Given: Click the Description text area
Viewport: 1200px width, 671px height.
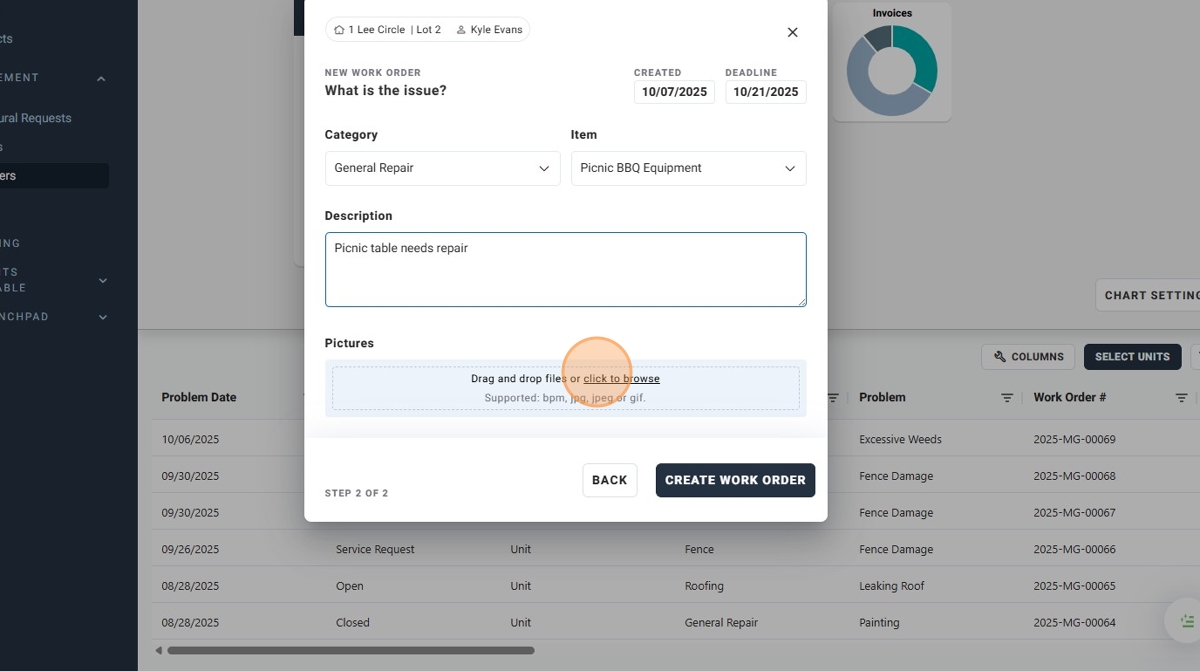Looking at the screenshot, I should (565, 269).
